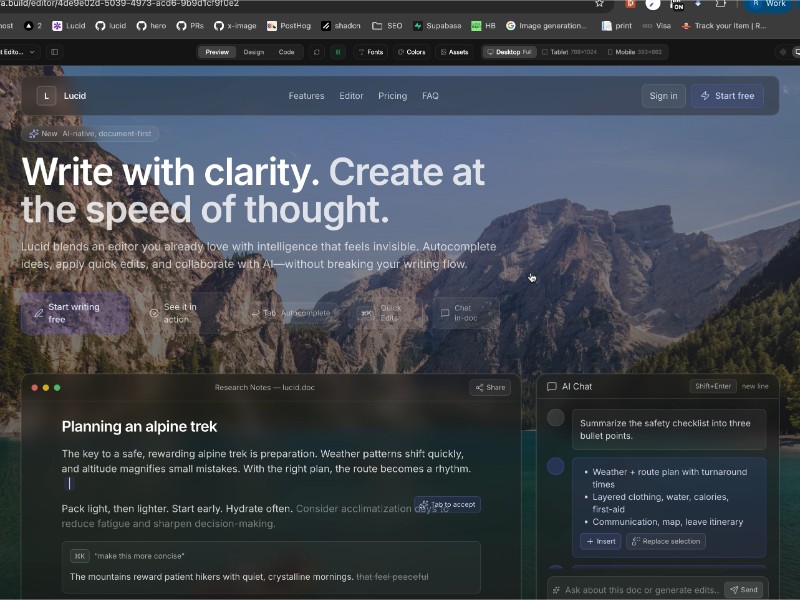Image resolution: width=800 pixels, height=600 pixels.
Task: Select Tablet 768×1024 viewport
Action: click(x=569, y=52)
